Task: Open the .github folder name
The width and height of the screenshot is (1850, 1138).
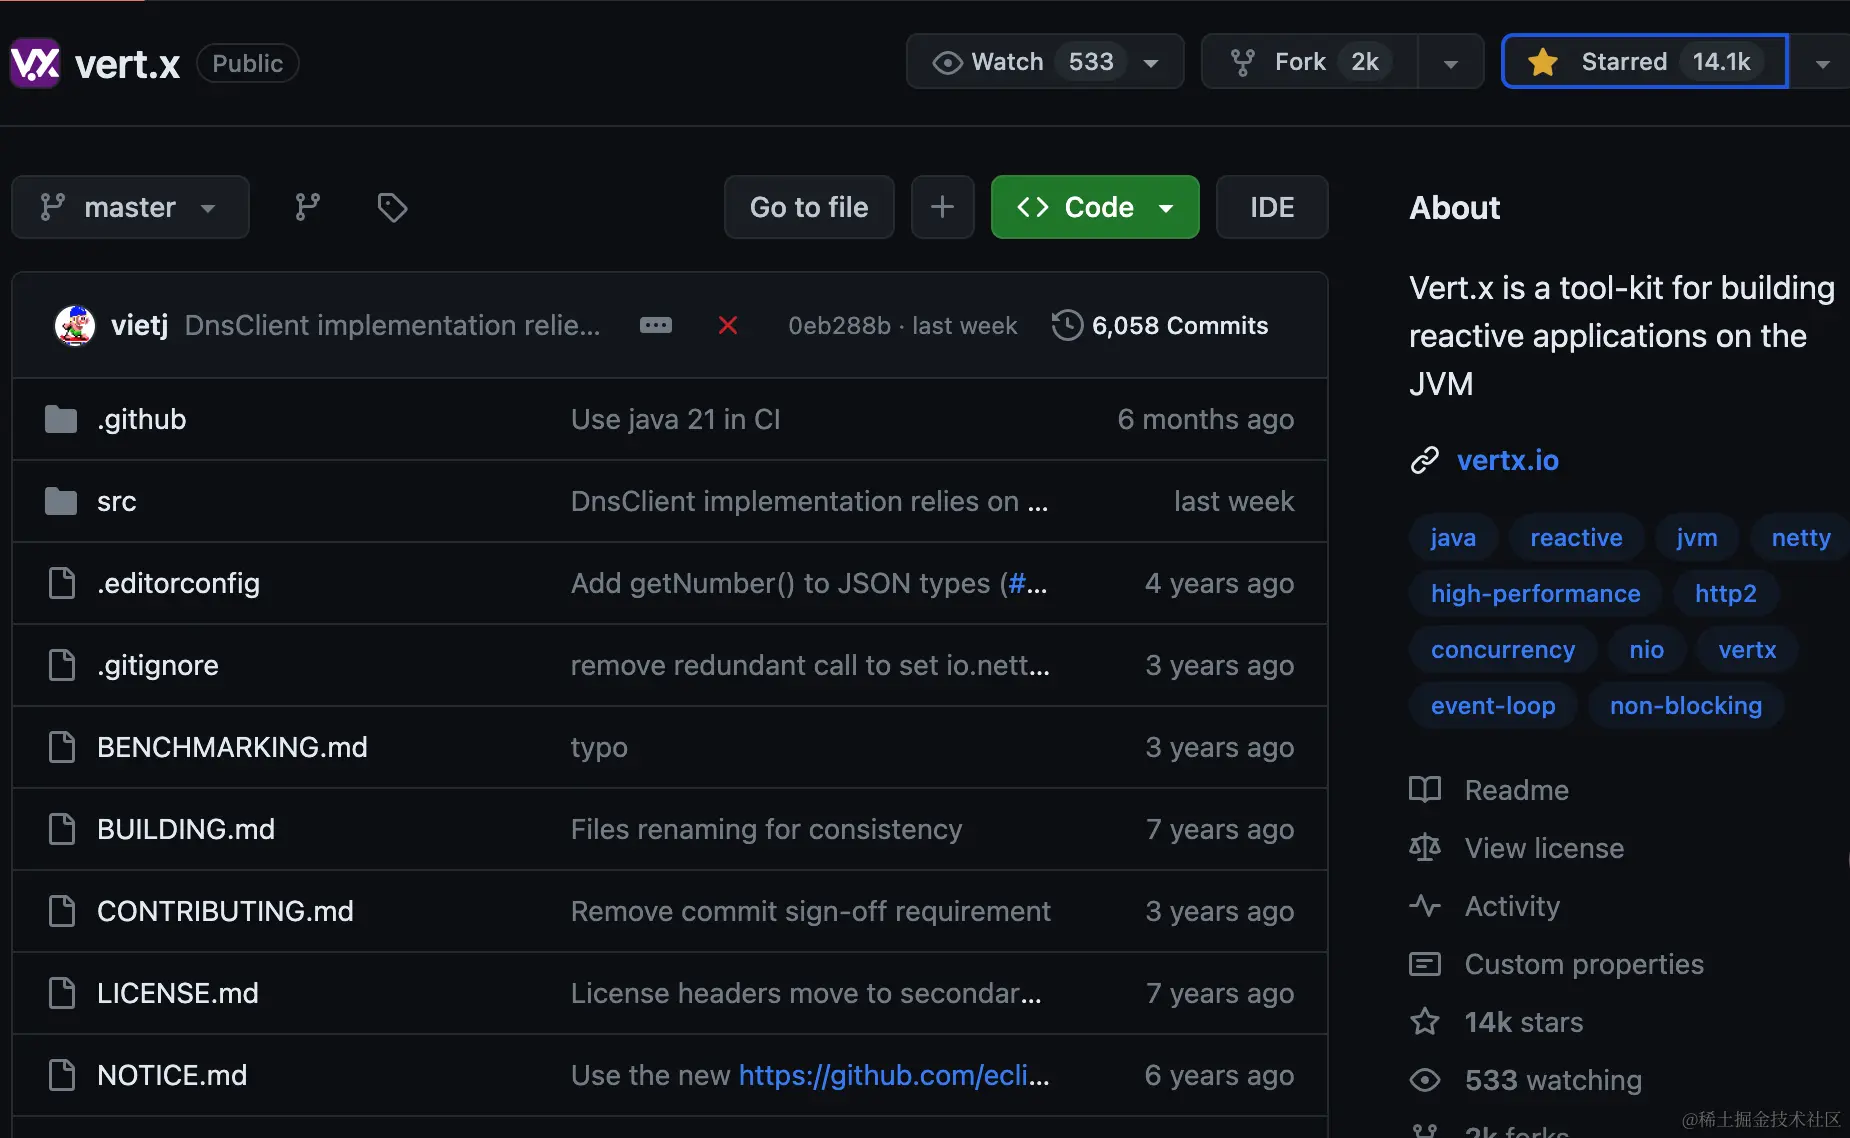Action: (x=141, y=419)
